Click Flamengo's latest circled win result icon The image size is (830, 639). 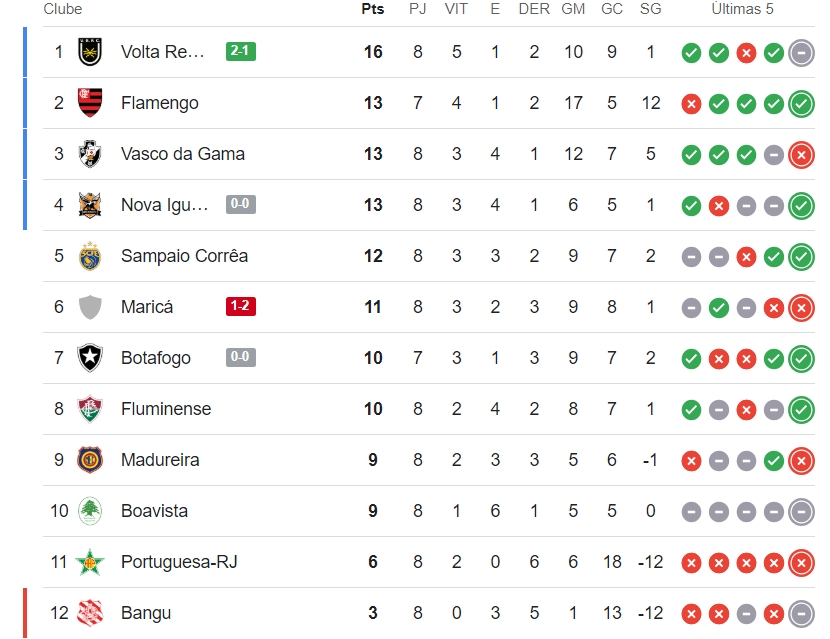[x=801, y=104]
